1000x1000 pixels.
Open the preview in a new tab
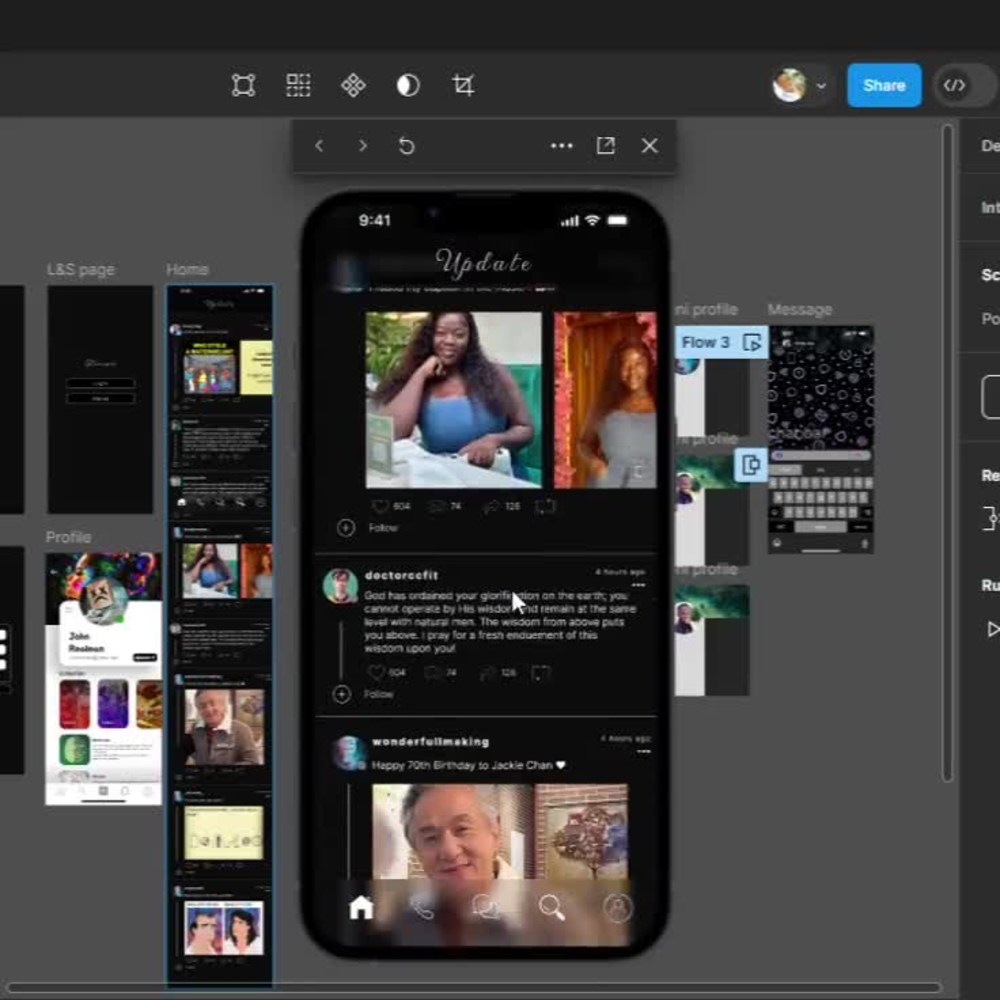pyautogui.click(x=605, y=145)
